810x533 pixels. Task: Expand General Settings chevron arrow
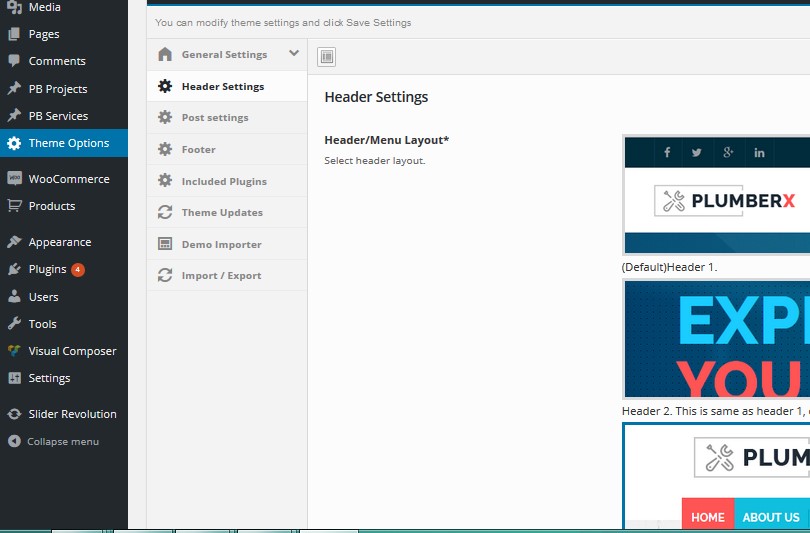pos(294,53)
